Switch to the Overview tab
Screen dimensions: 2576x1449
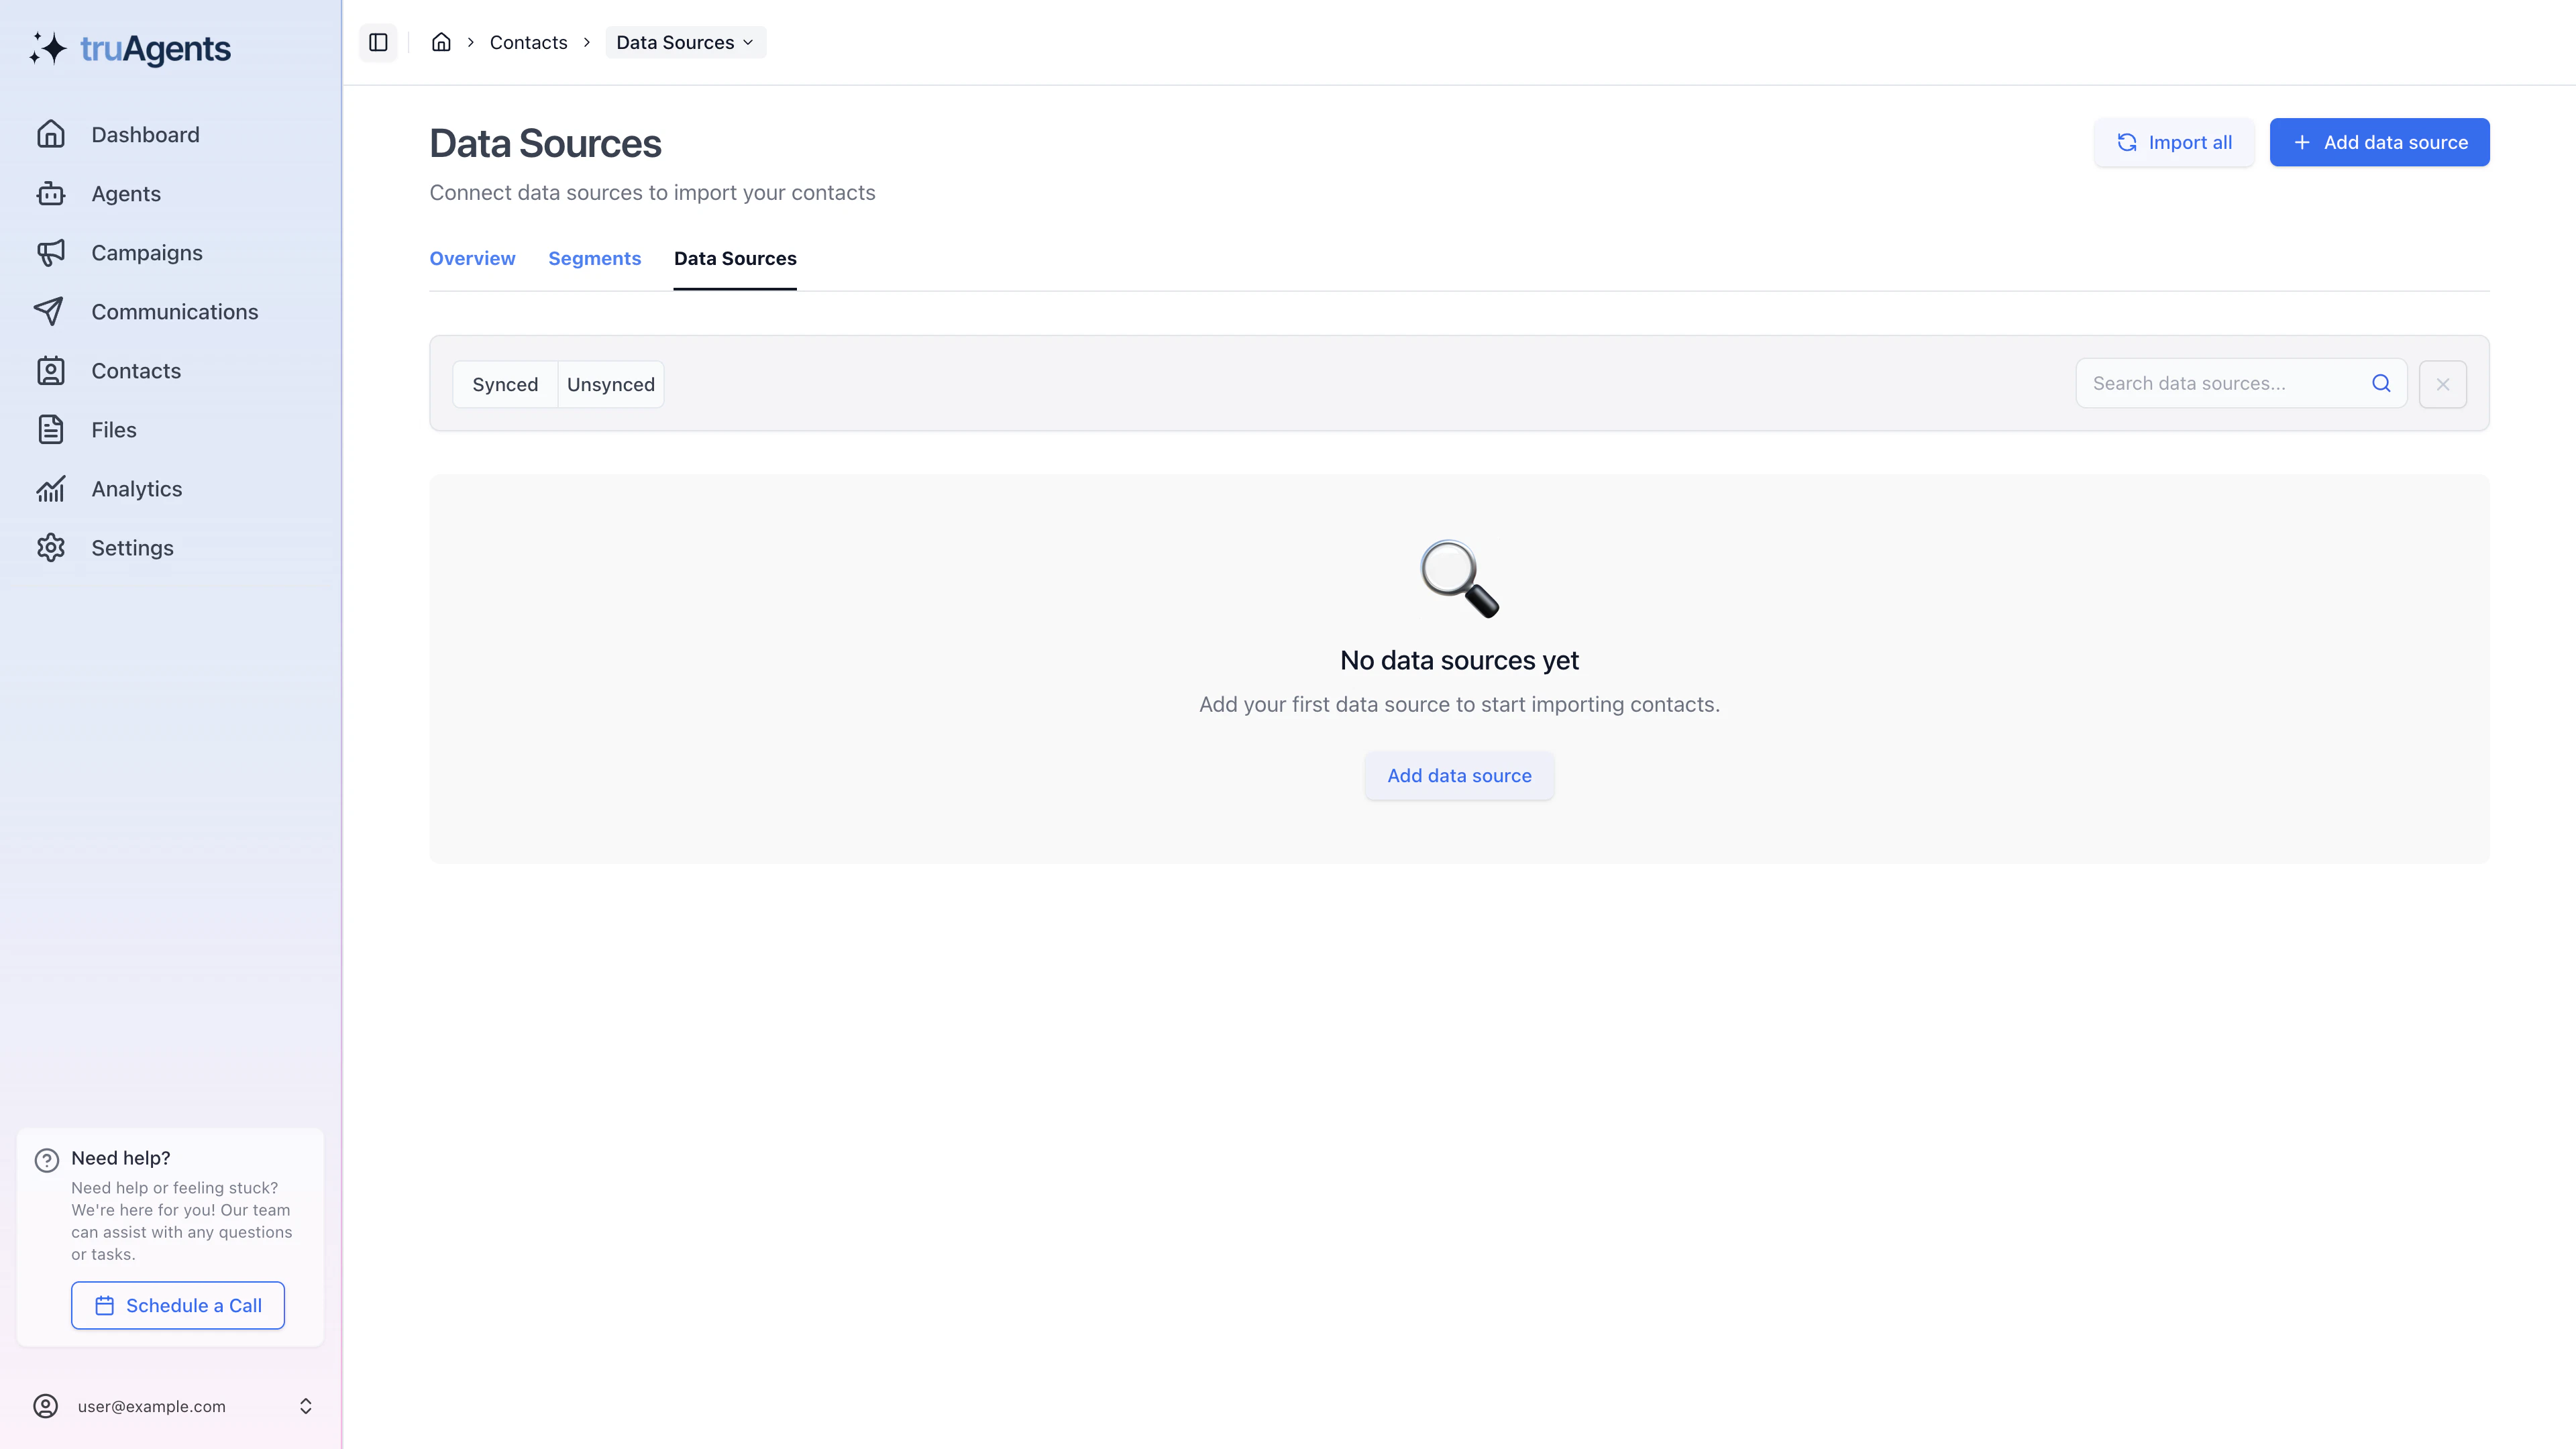pyautogui.click(x=472, y=258)
